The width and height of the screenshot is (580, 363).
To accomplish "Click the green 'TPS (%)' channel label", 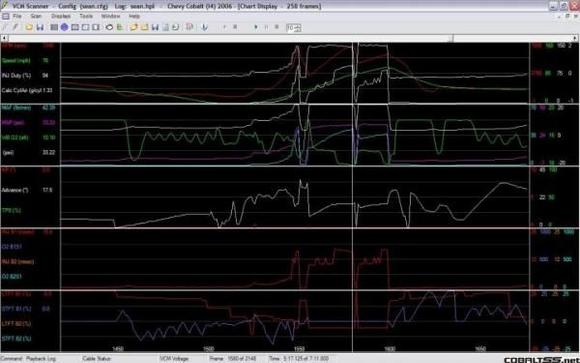I will click(11, 210).
